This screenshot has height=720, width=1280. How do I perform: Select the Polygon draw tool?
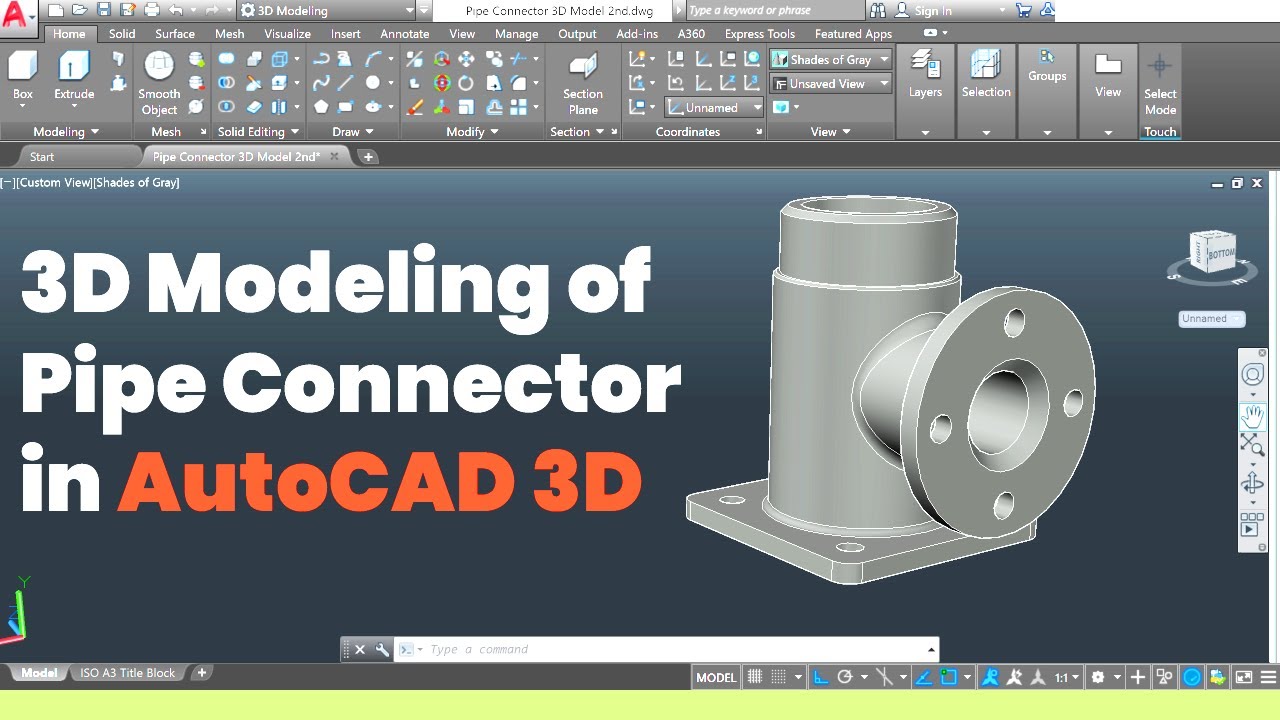[321, 107]
